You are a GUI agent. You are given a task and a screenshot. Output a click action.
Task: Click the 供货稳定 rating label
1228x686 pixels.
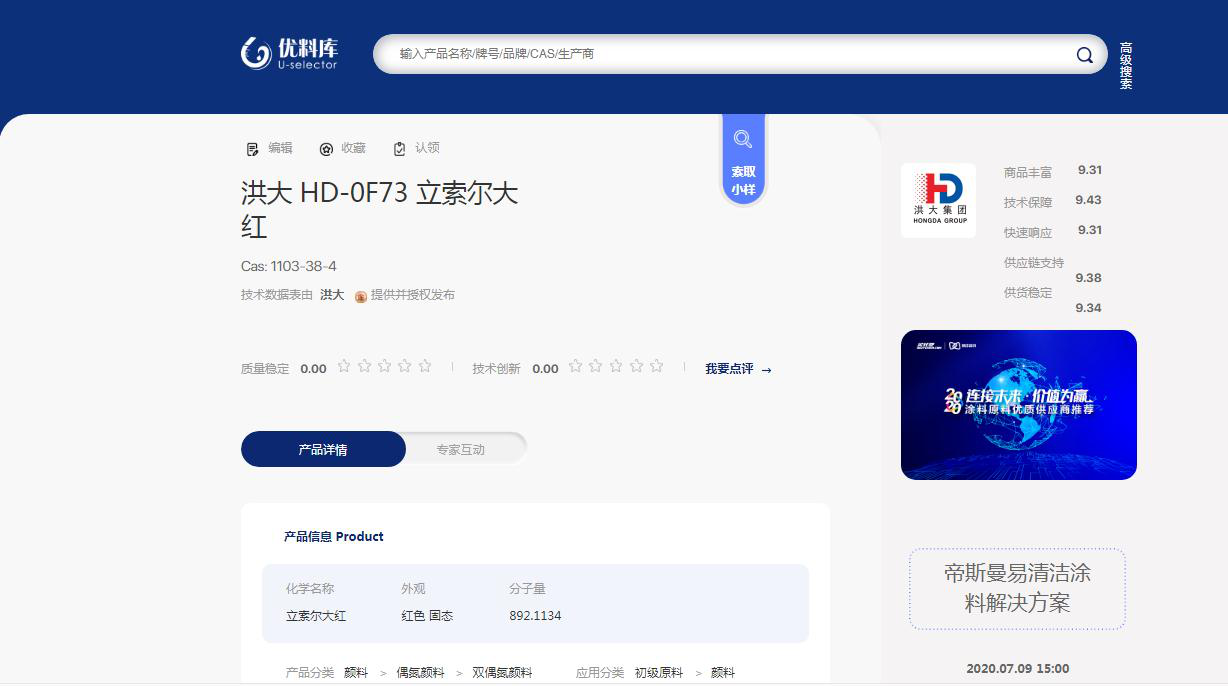(x=1028, y=293)
